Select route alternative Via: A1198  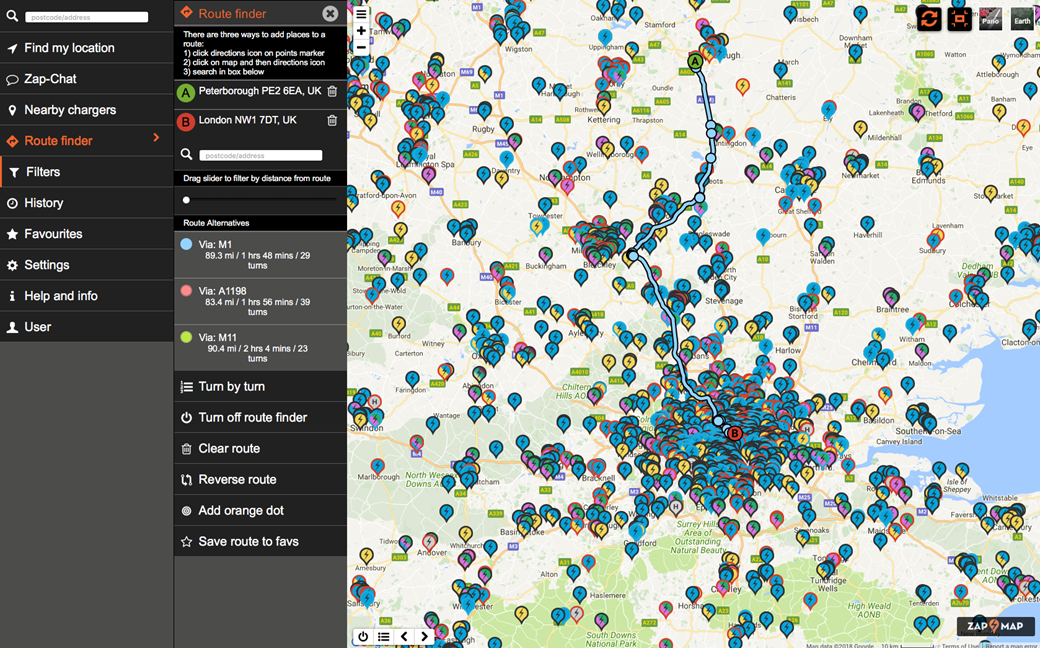[x=260, y=301]
